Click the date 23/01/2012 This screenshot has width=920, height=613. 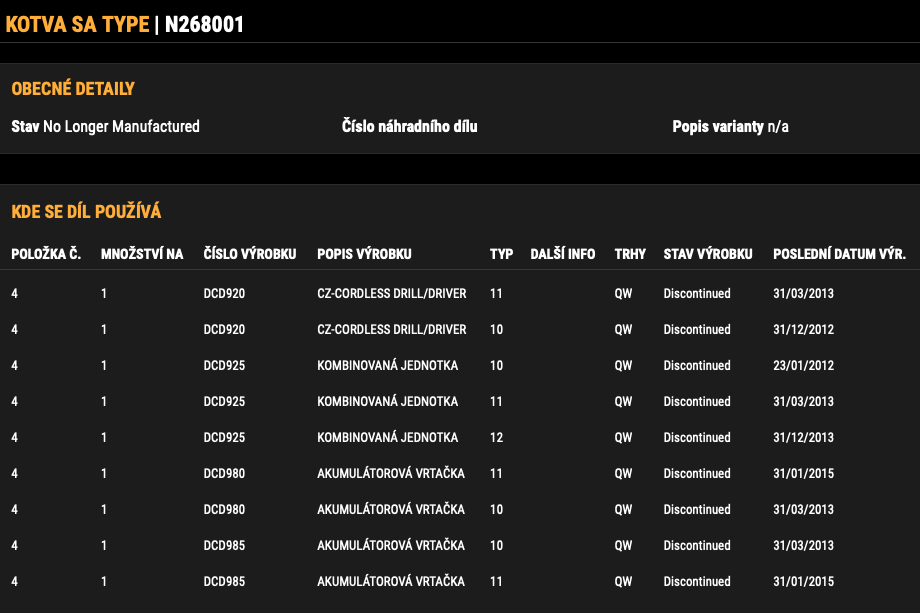pos(803,365)
